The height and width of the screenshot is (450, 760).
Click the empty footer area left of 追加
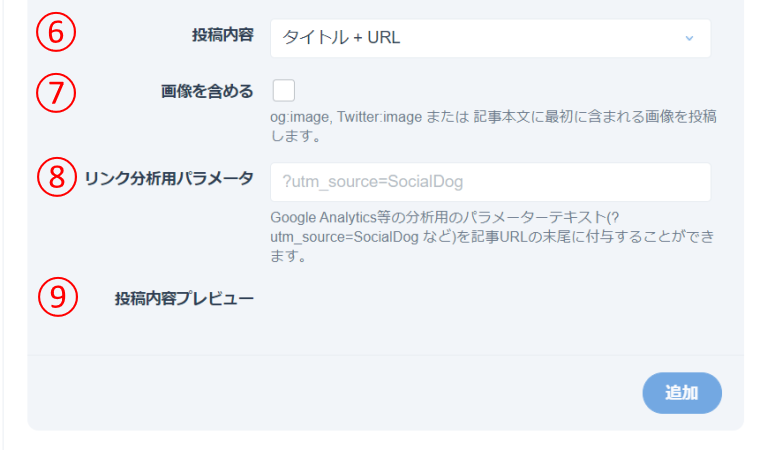tap(330, 392)
